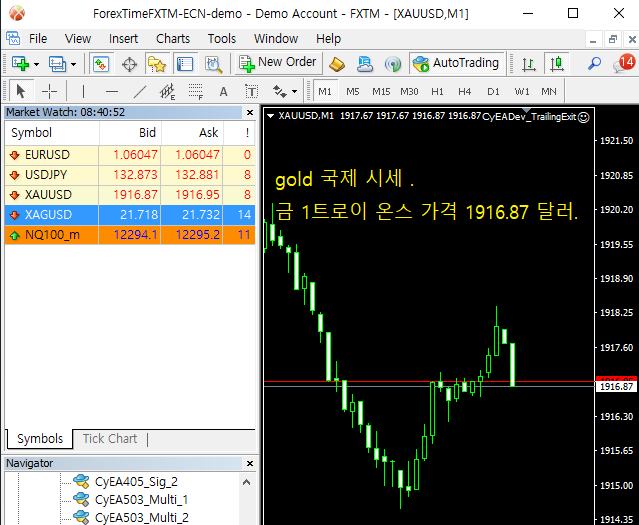The image size is (639, 525).
Task: Open the Insert menu
Action: (123, 39)
